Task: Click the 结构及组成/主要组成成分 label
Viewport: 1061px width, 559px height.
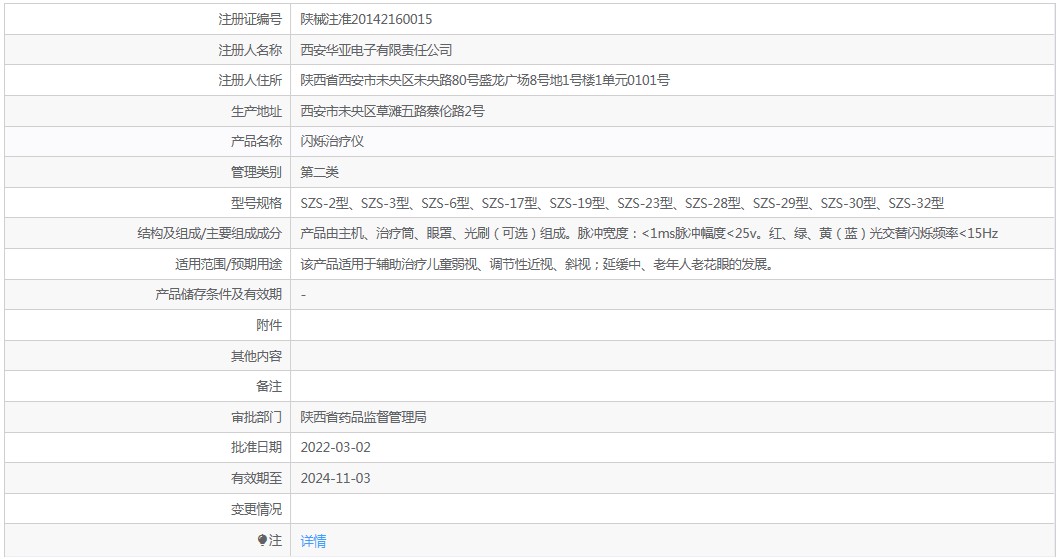Action: point(210,233)
